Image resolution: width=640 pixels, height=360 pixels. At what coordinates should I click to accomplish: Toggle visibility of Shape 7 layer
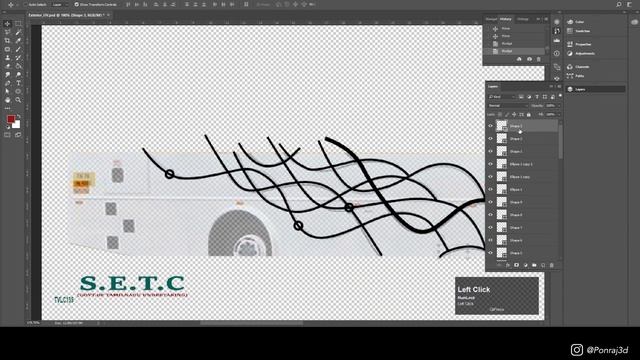(491, 227)
